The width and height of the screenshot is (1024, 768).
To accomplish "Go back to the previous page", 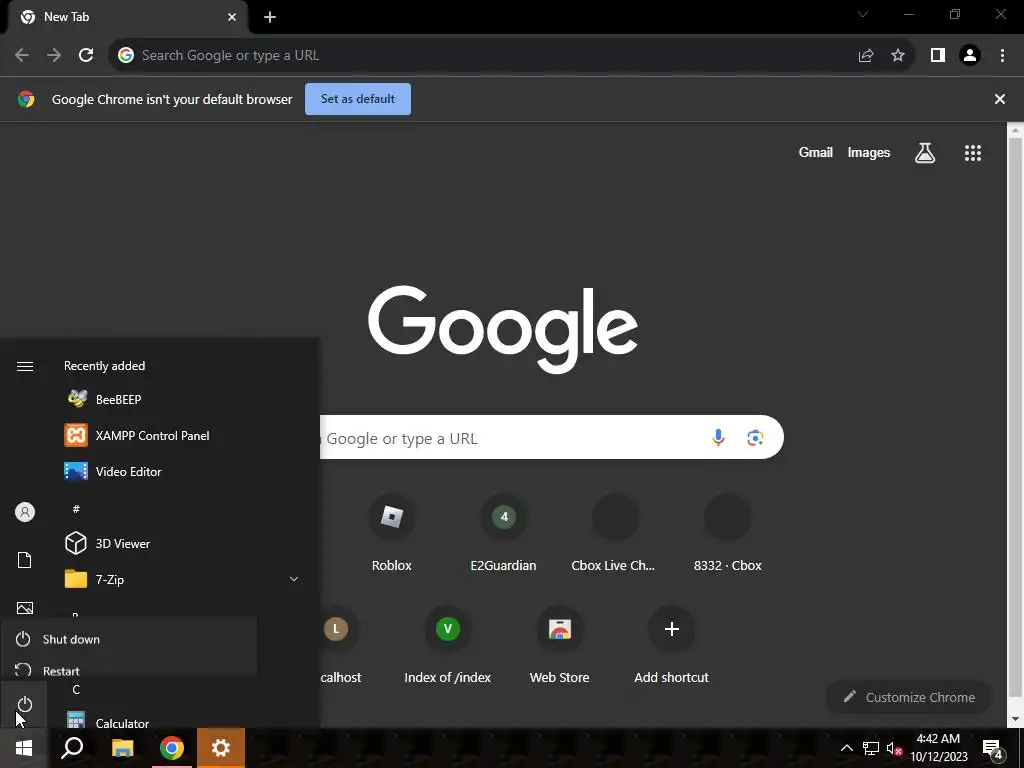I will pyautogui.click(x=22, y=56).
